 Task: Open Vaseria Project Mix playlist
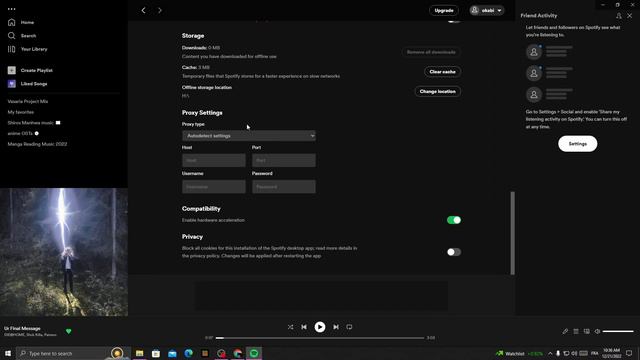pos(28,101)
